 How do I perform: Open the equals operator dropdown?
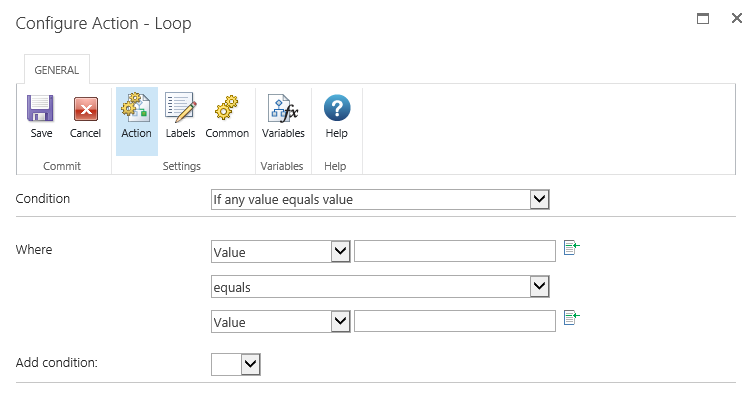pos(540,287)
